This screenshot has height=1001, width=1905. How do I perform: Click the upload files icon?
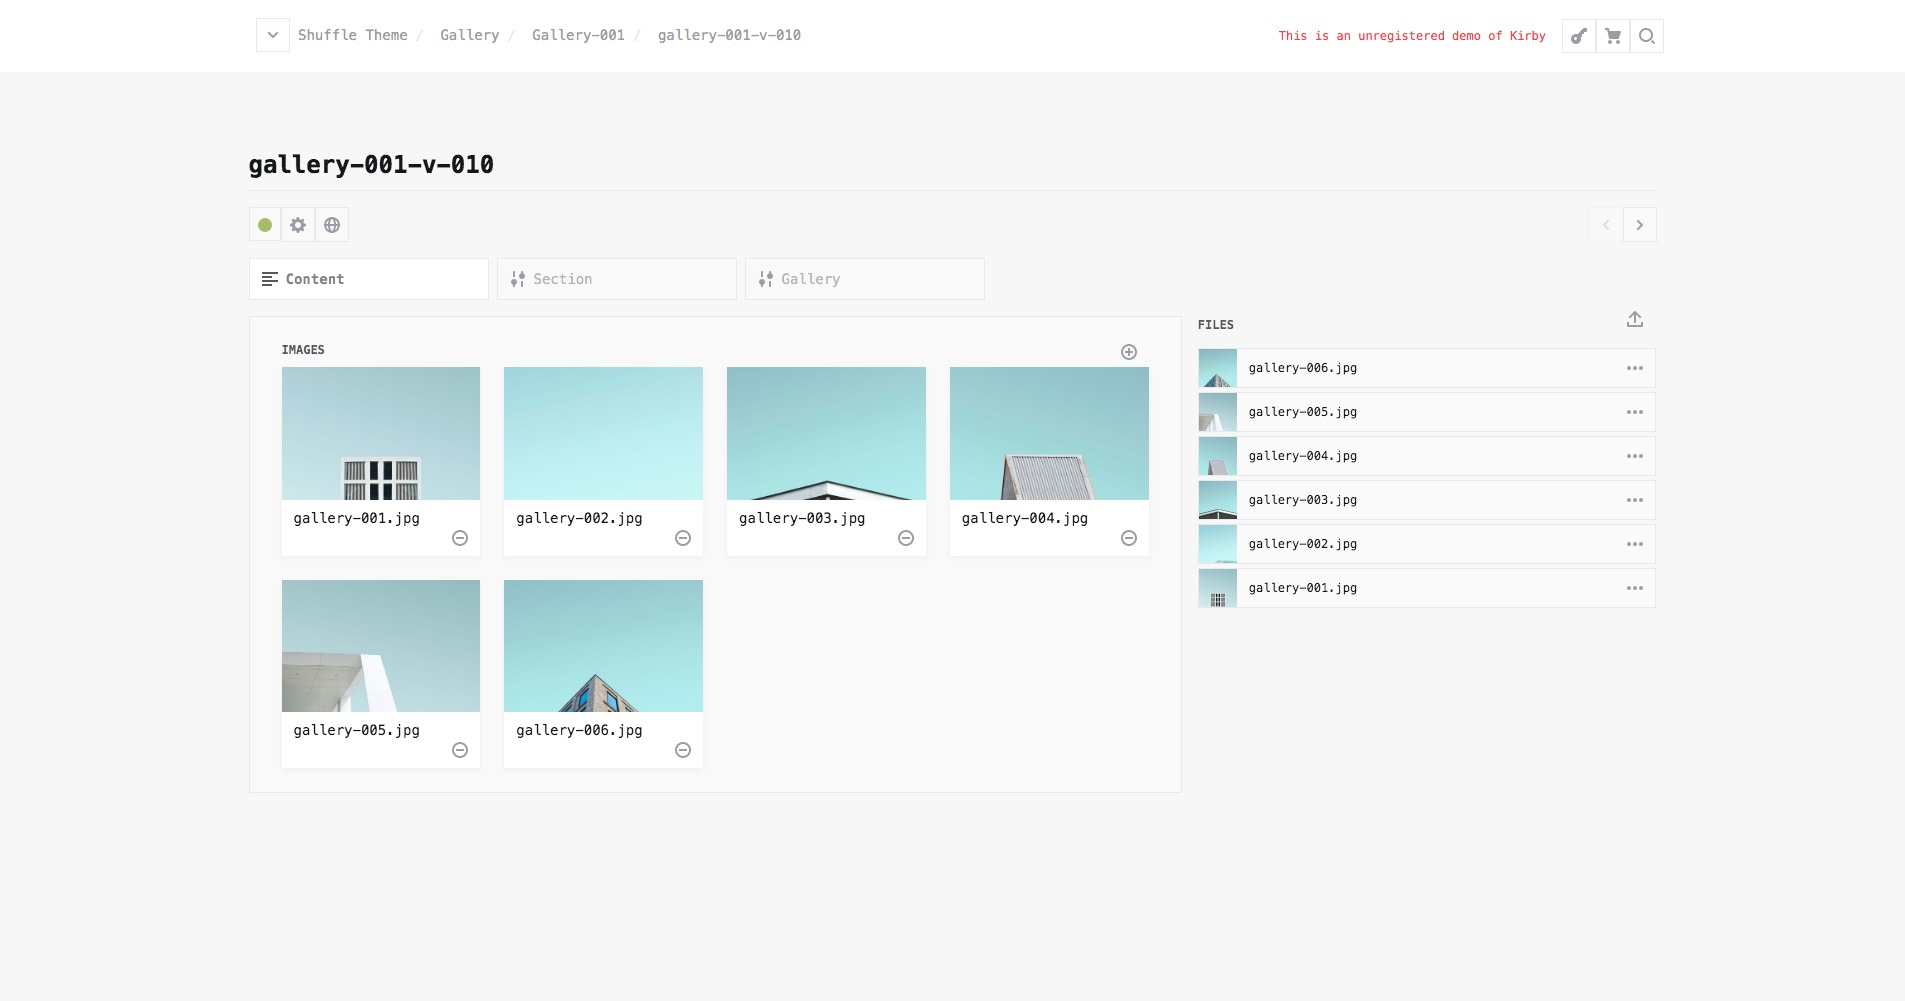coord(1634,320)
